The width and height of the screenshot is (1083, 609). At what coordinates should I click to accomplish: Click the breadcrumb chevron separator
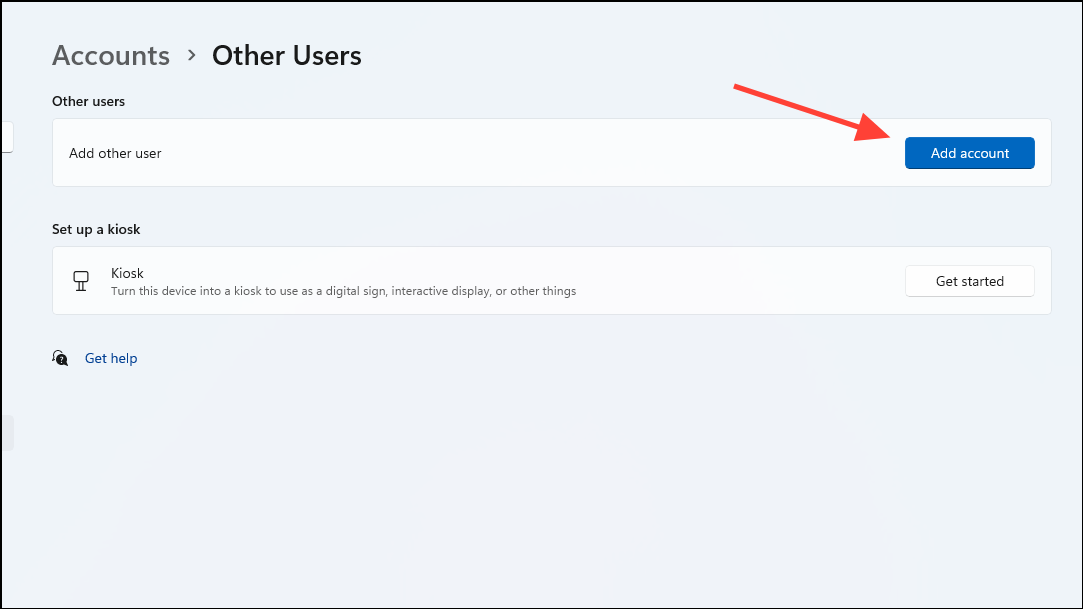pyautogui.click(x=191, y=56)
